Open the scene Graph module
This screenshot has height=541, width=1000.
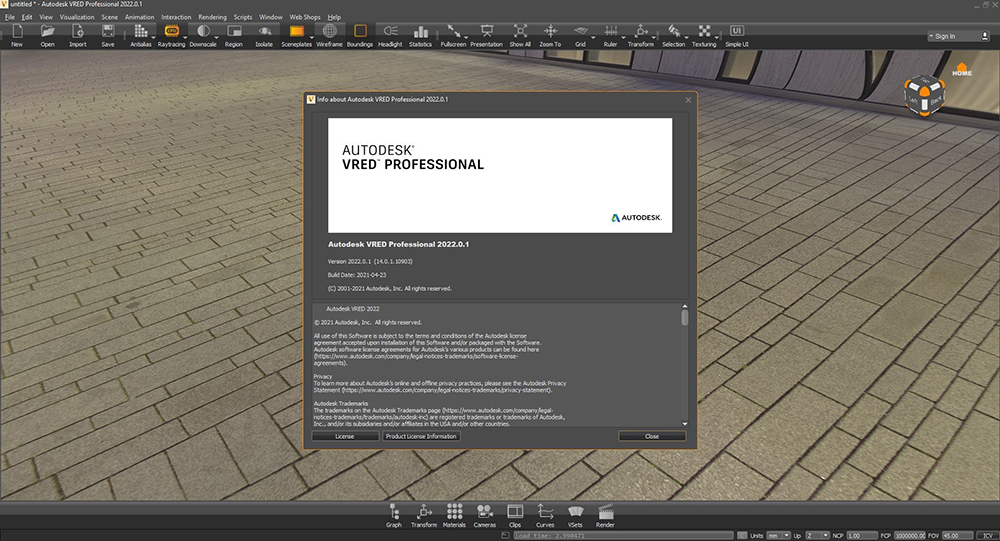394,511
